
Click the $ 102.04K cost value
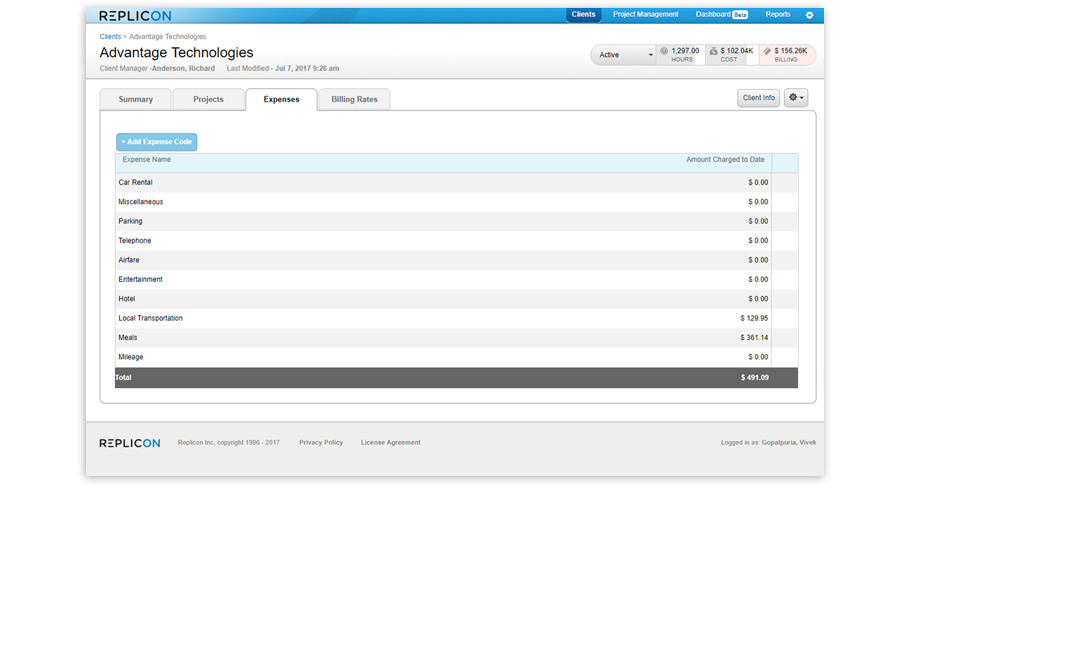pyautogui.click(x=737, y=51)
